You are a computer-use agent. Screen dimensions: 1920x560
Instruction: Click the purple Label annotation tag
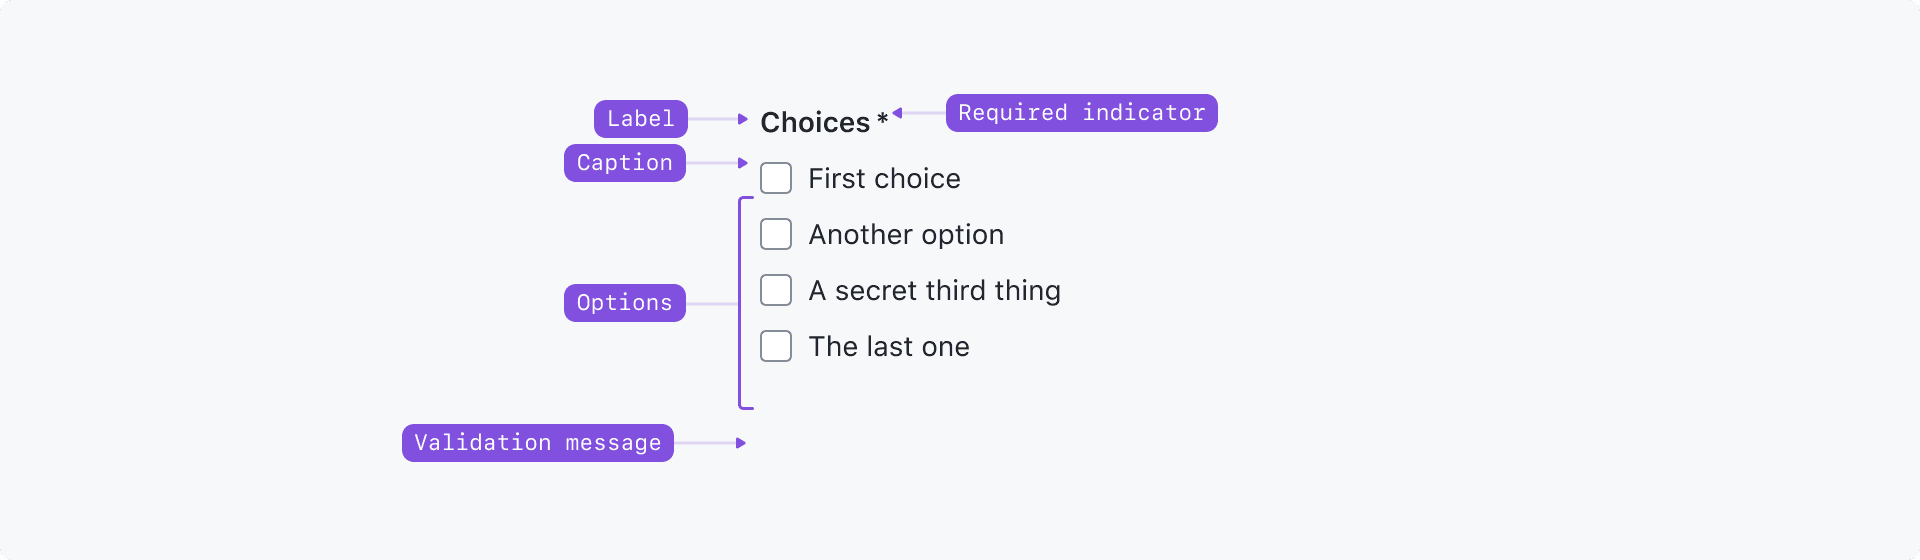(641, 119)
